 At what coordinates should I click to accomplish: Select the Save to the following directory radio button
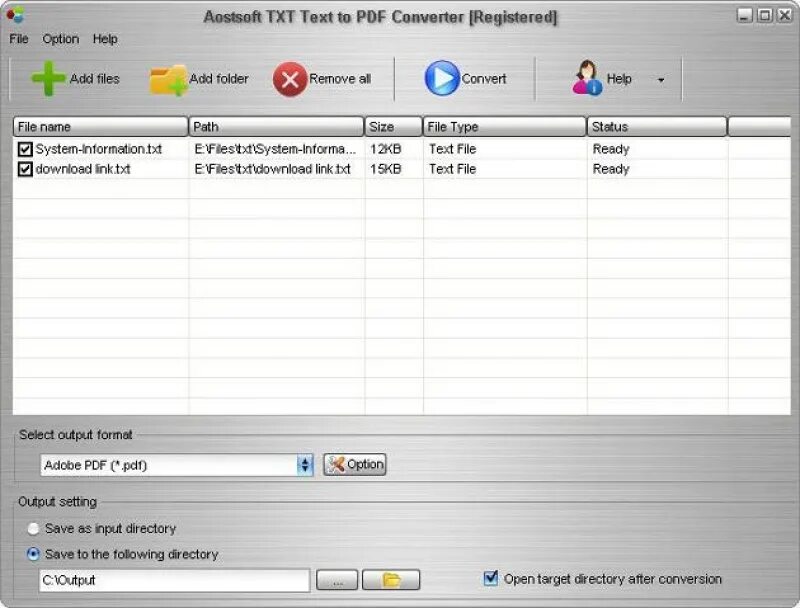[33, 554]
